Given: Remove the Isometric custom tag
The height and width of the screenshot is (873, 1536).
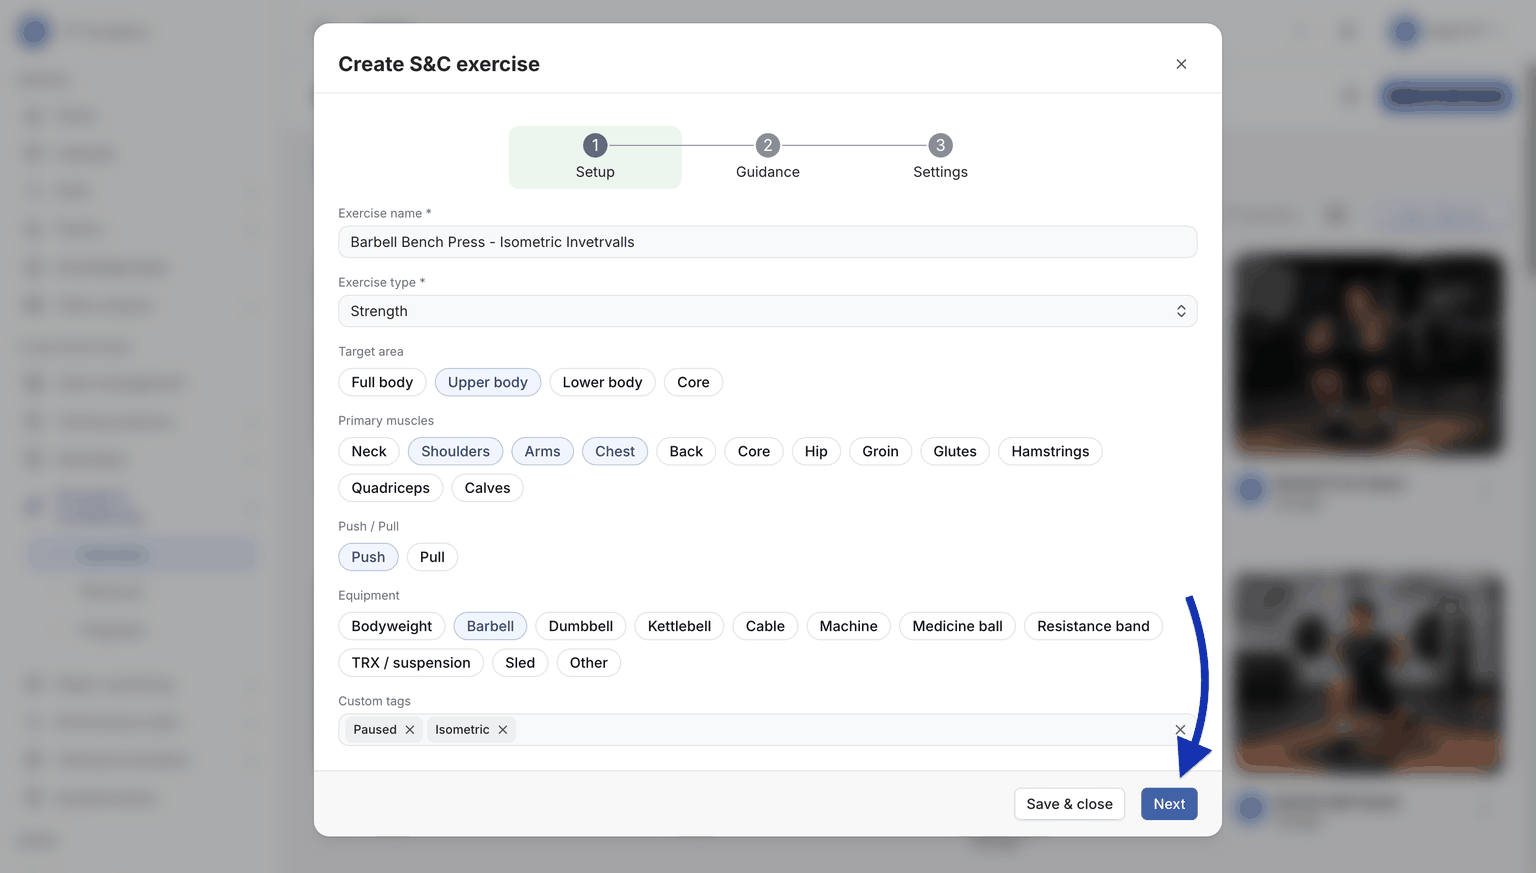Looking at the screenshot, I should tap(503, 730).
